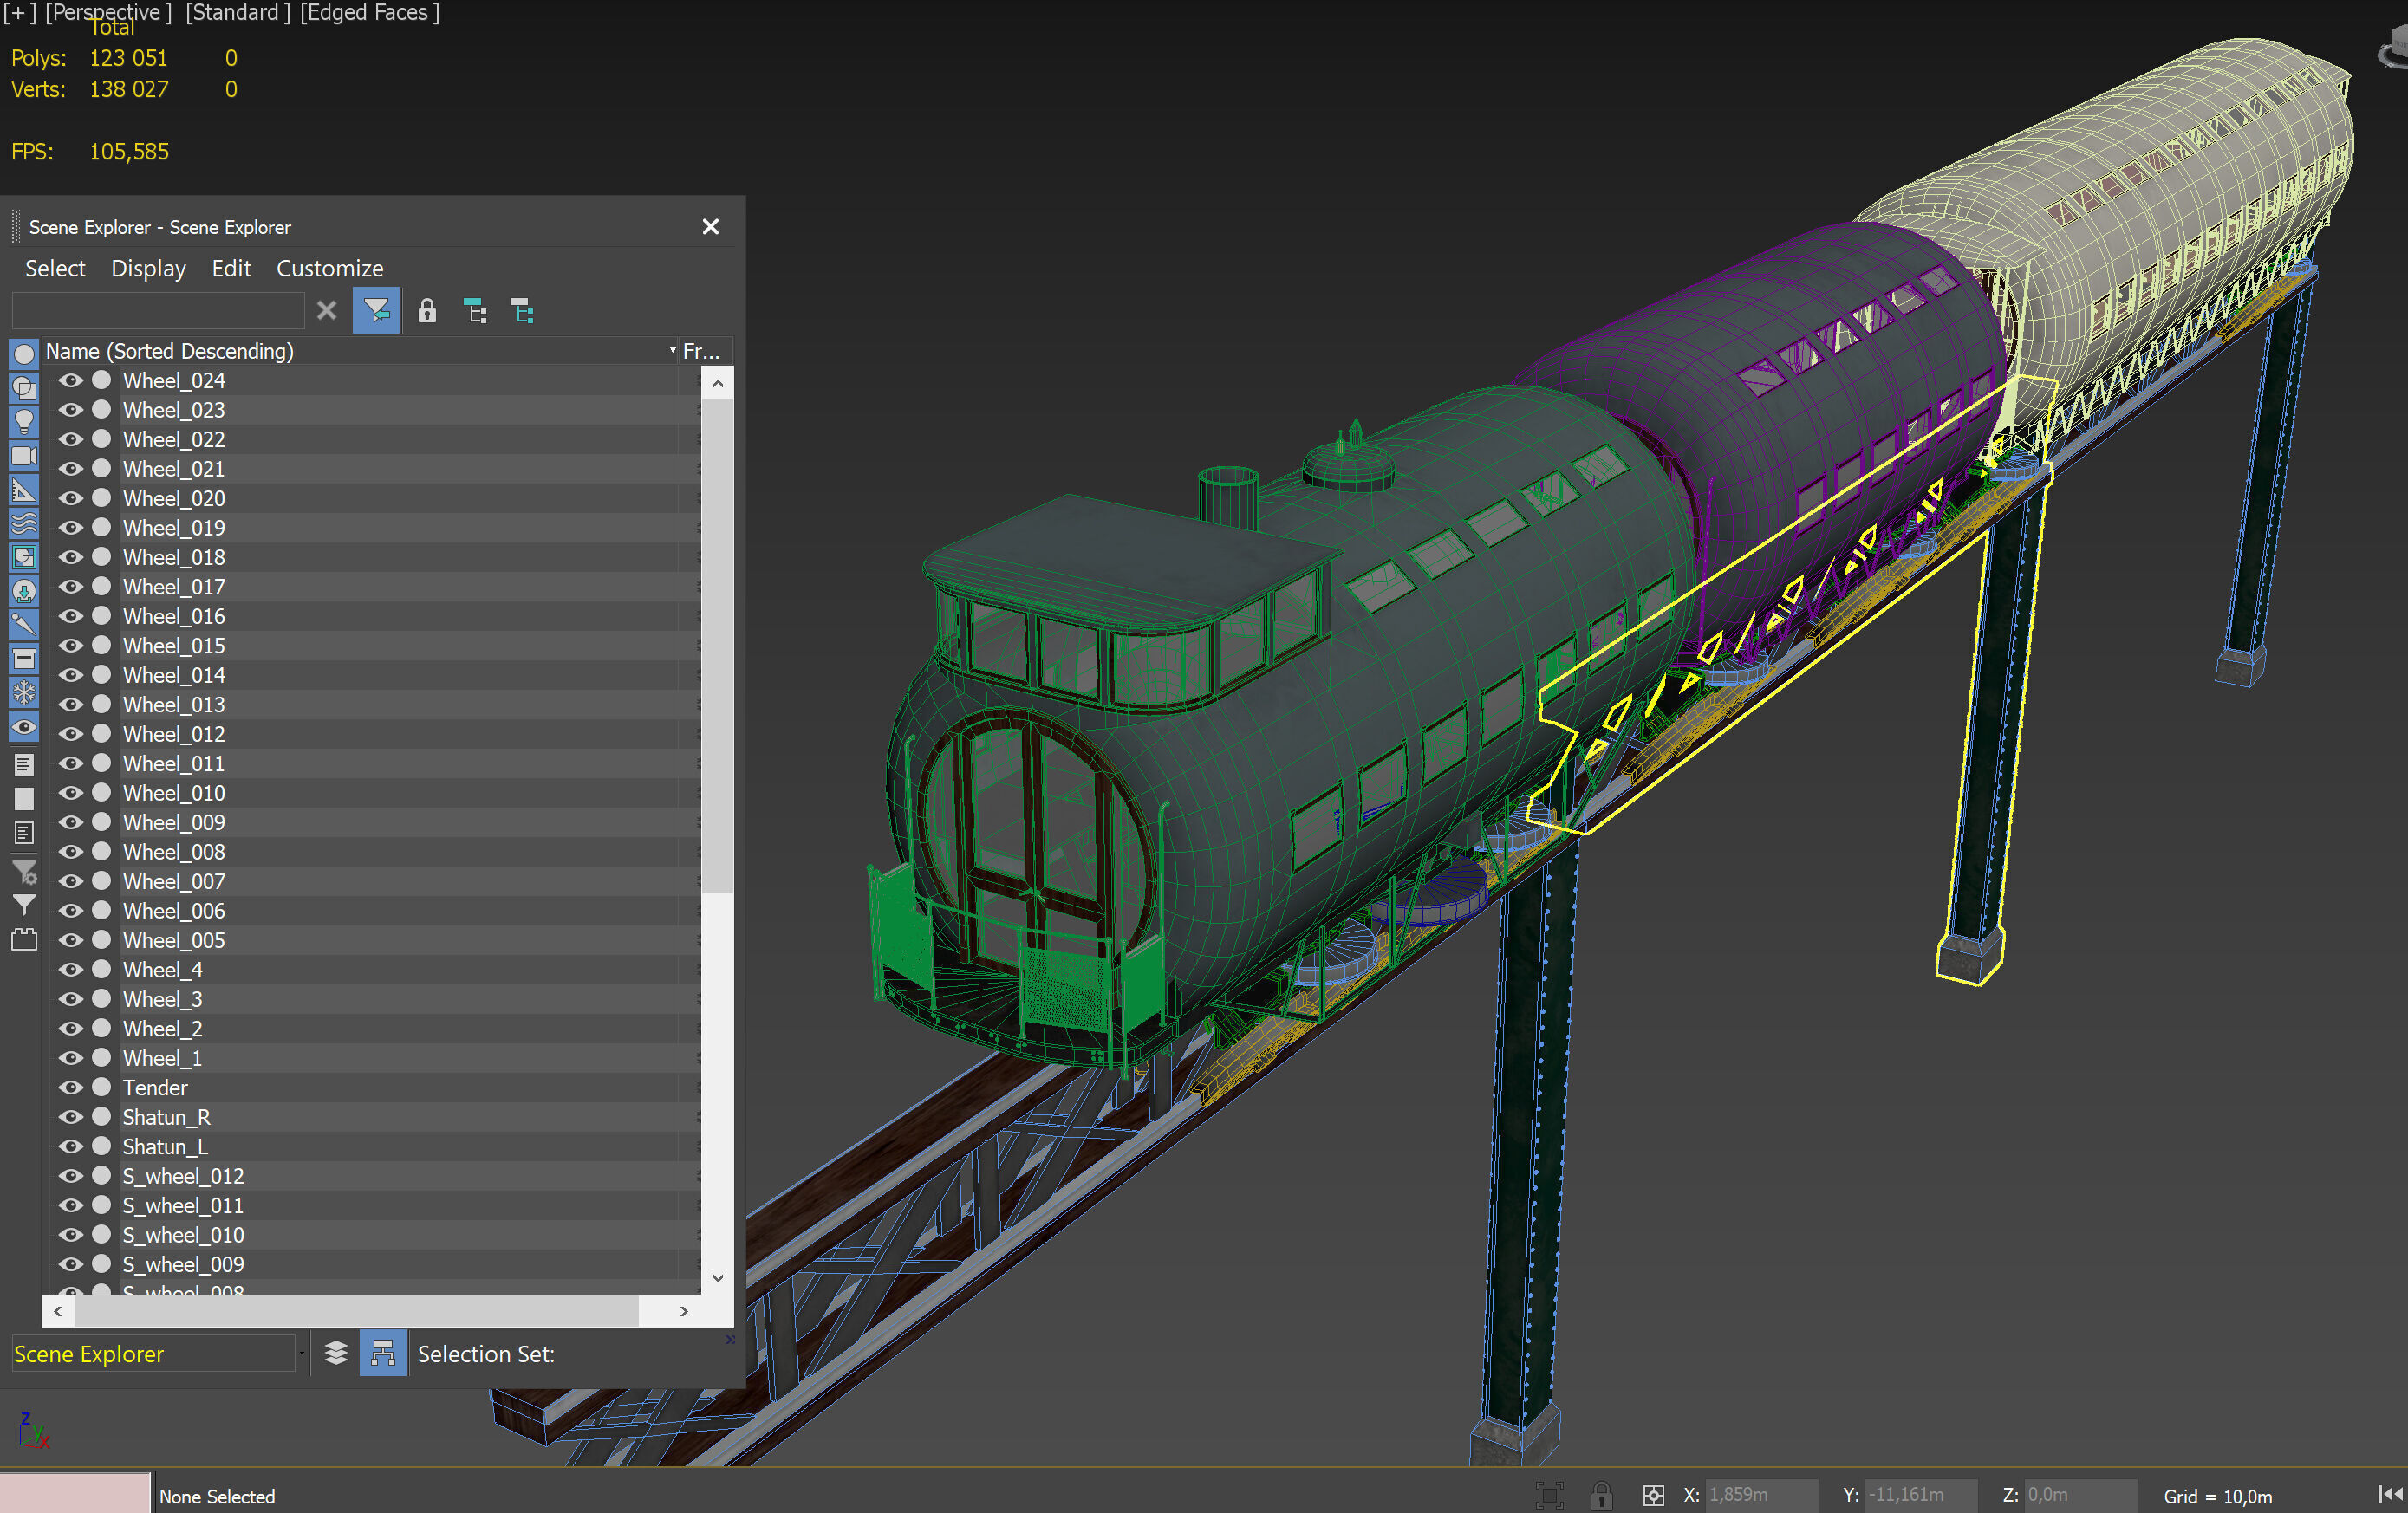Viewport: 2408px width, 1513px height.
Task: Open the Display menu
Action: click(x=148, y=268)
